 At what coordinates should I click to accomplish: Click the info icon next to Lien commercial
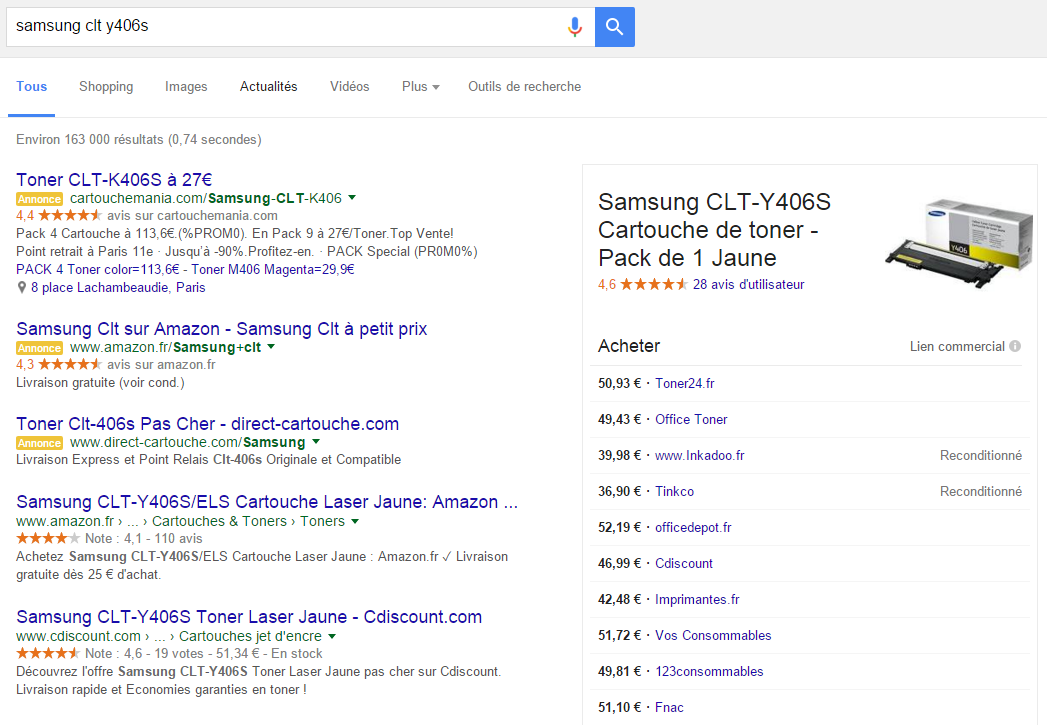click(x=1015, y=346)
